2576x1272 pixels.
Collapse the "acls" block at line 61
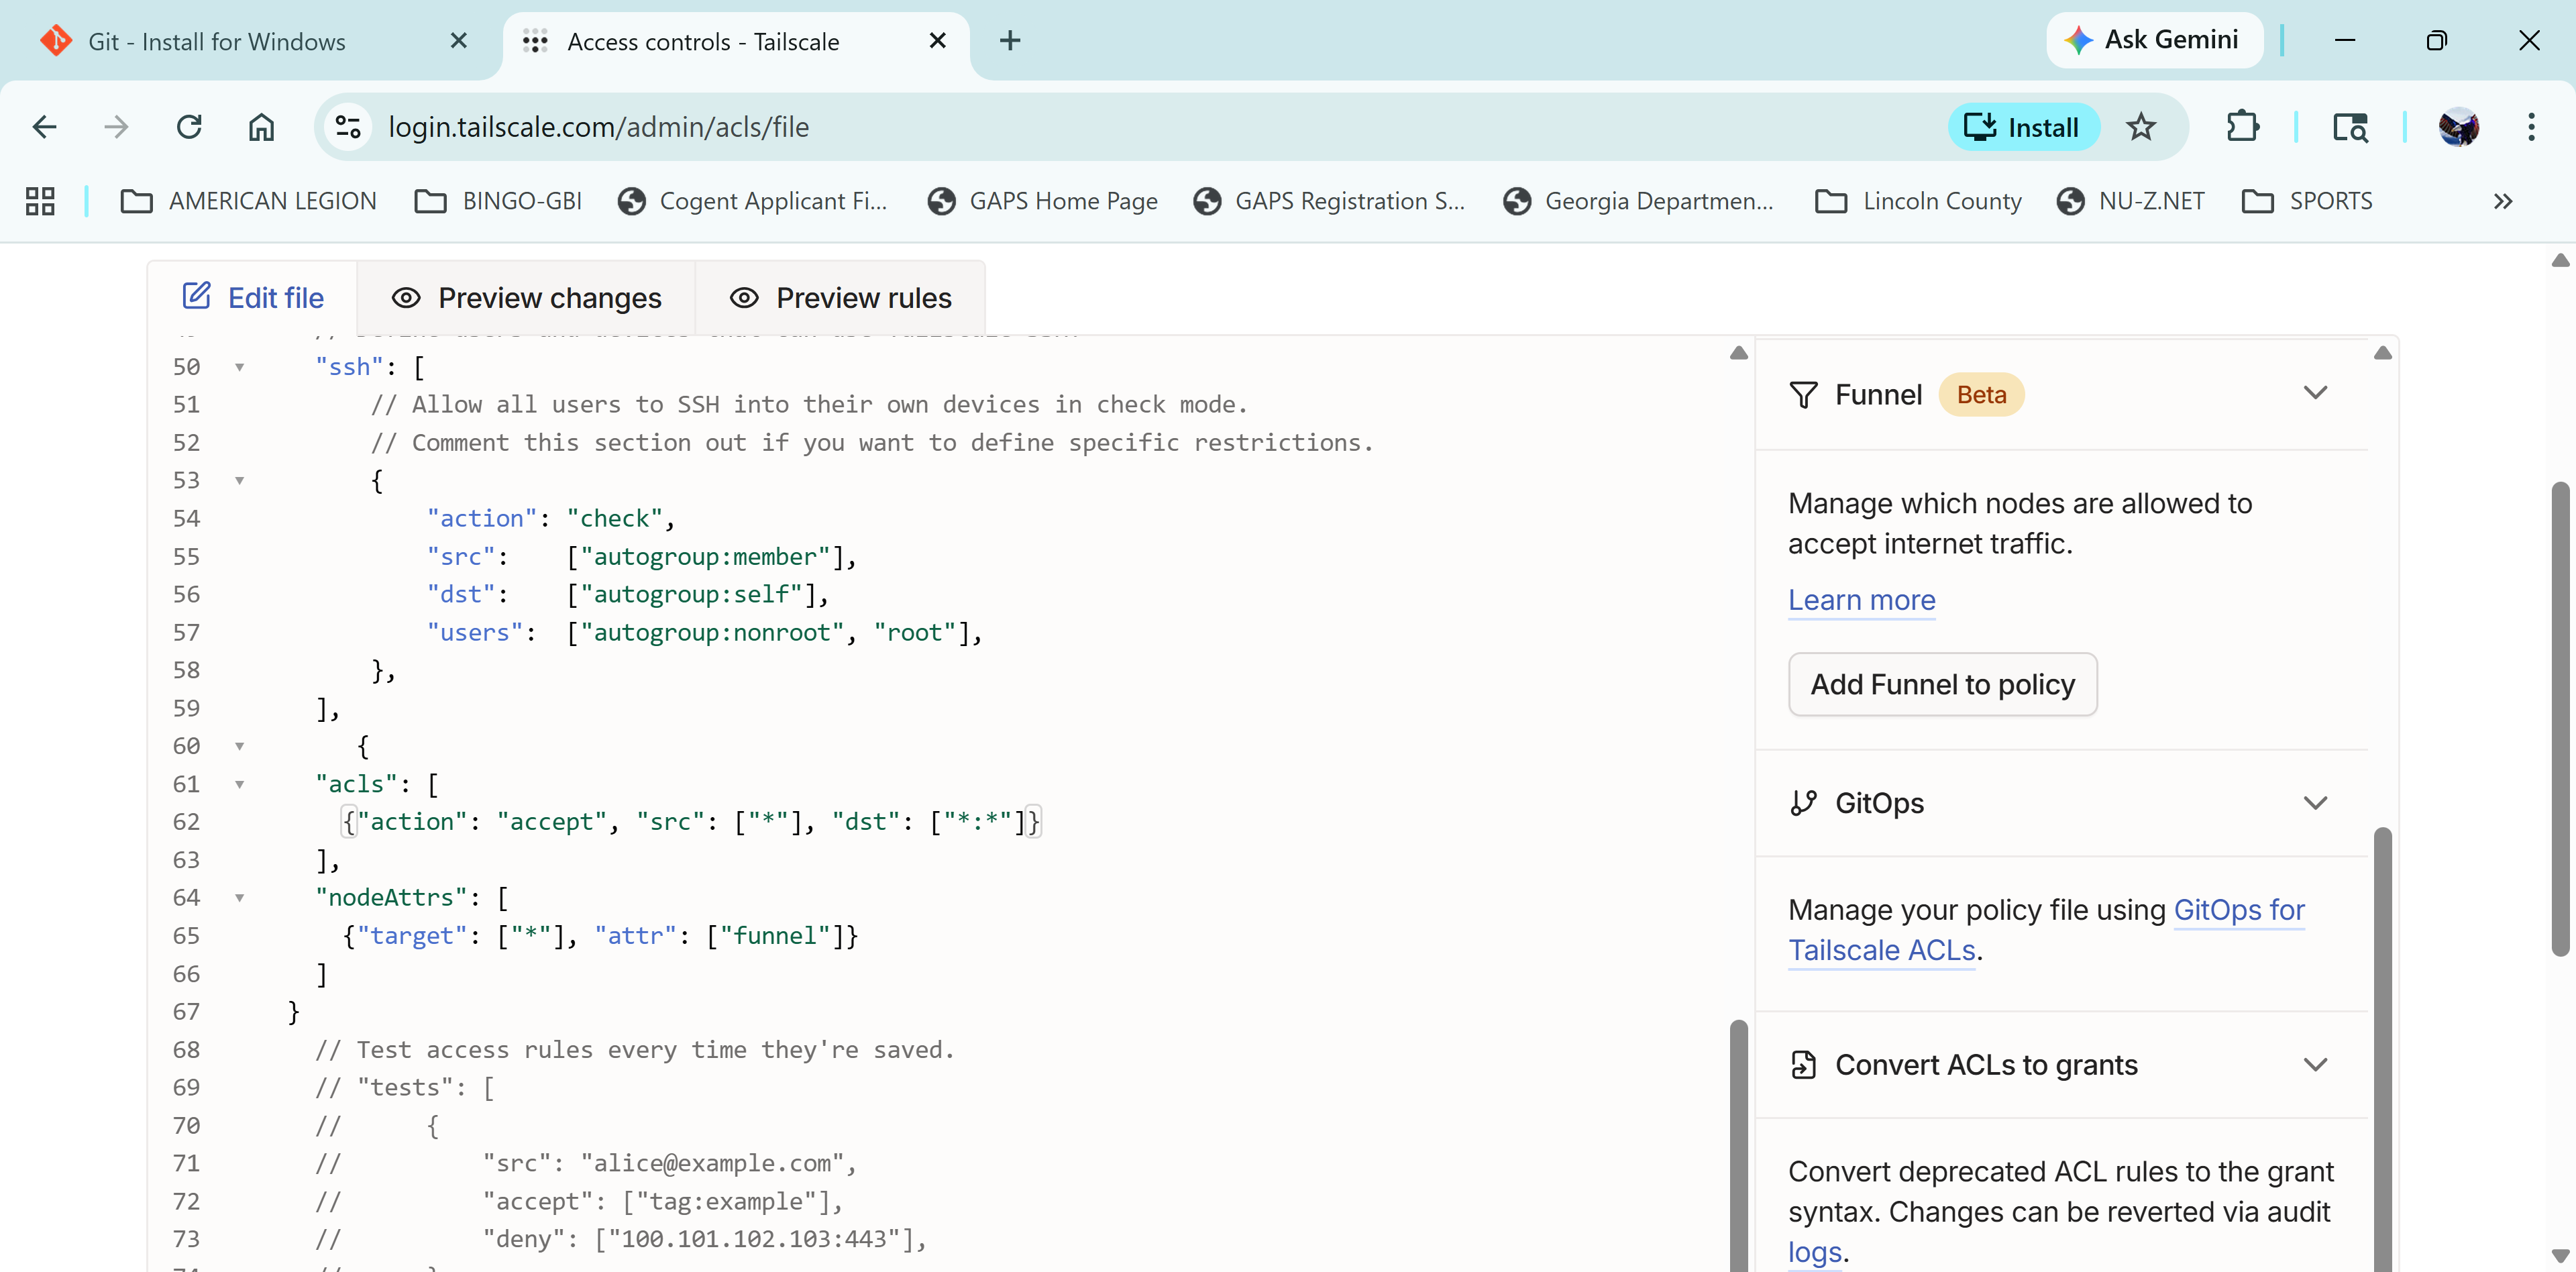pyautogui.click(x=240, y=784)
